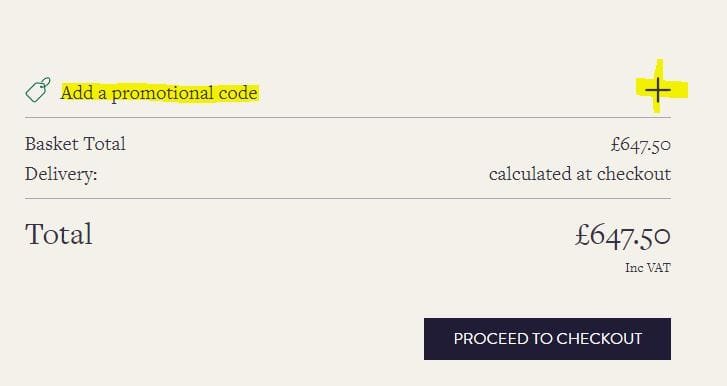The image size is (727, 386).
Task: Click the large final total price £647.50
Action: (623, 235)
